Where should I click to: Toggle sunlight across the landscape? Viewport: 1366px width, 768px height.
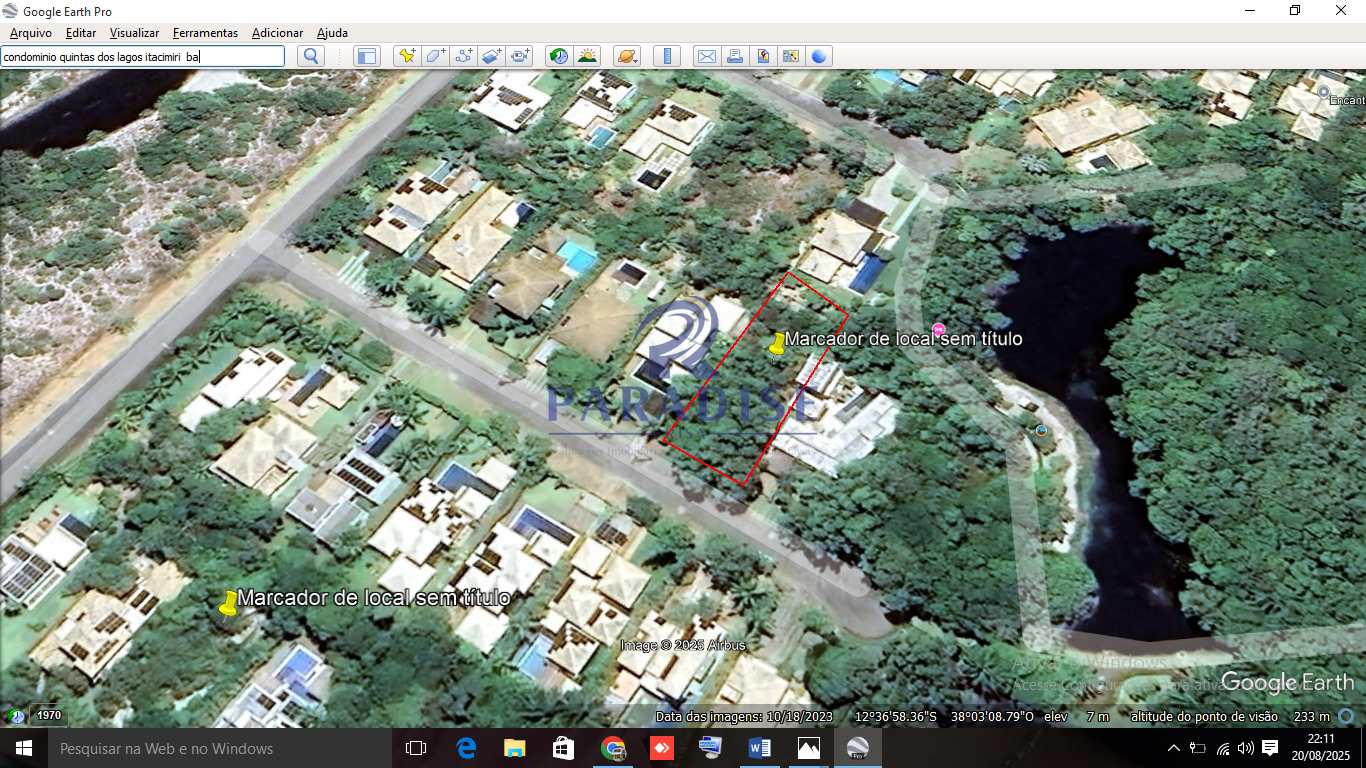coord(587,56)
